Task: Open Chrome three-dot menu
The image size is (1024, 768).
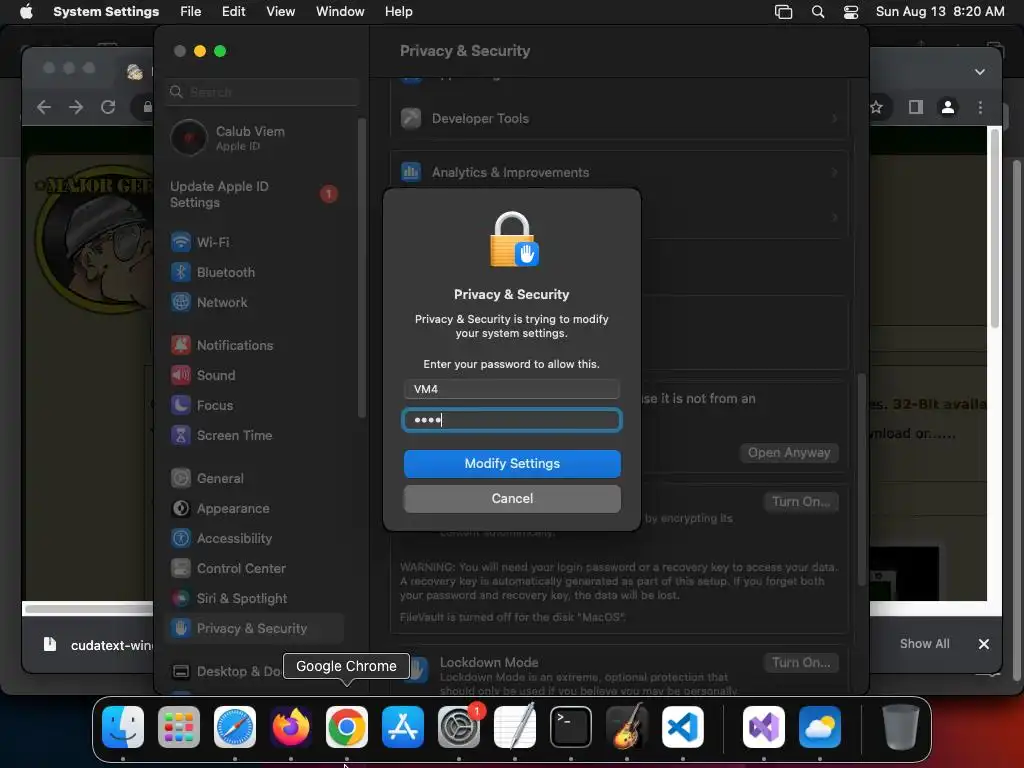Action: [x=980, y=107]
